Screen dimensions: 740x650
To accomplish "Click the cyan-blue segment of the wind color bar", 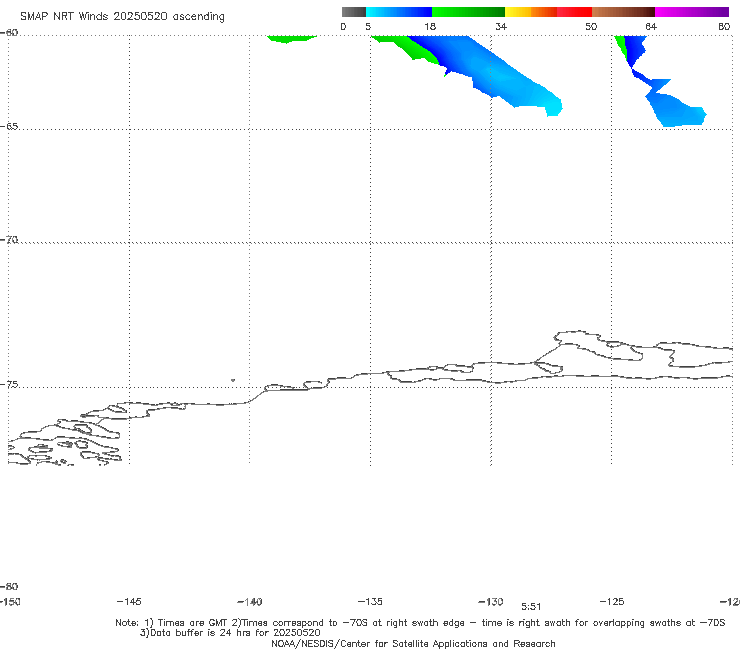I will [x=399, y=12].
